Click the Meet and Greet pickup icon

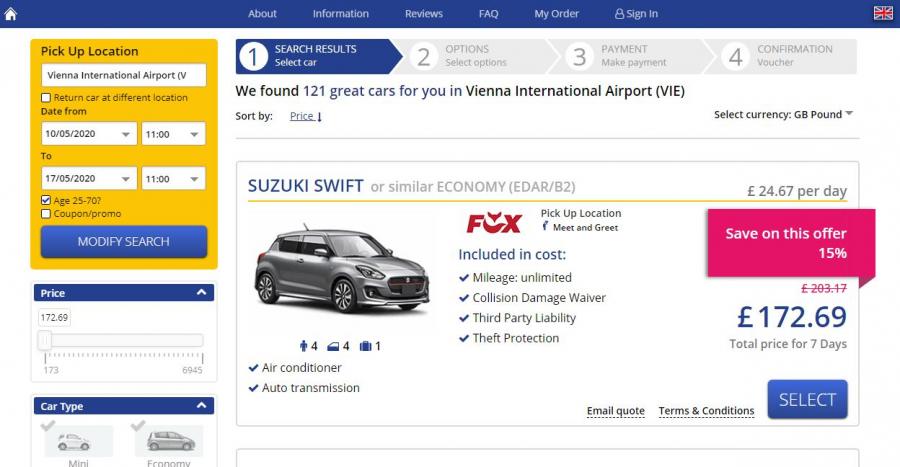pyautogui.click(x=545, y=227)
